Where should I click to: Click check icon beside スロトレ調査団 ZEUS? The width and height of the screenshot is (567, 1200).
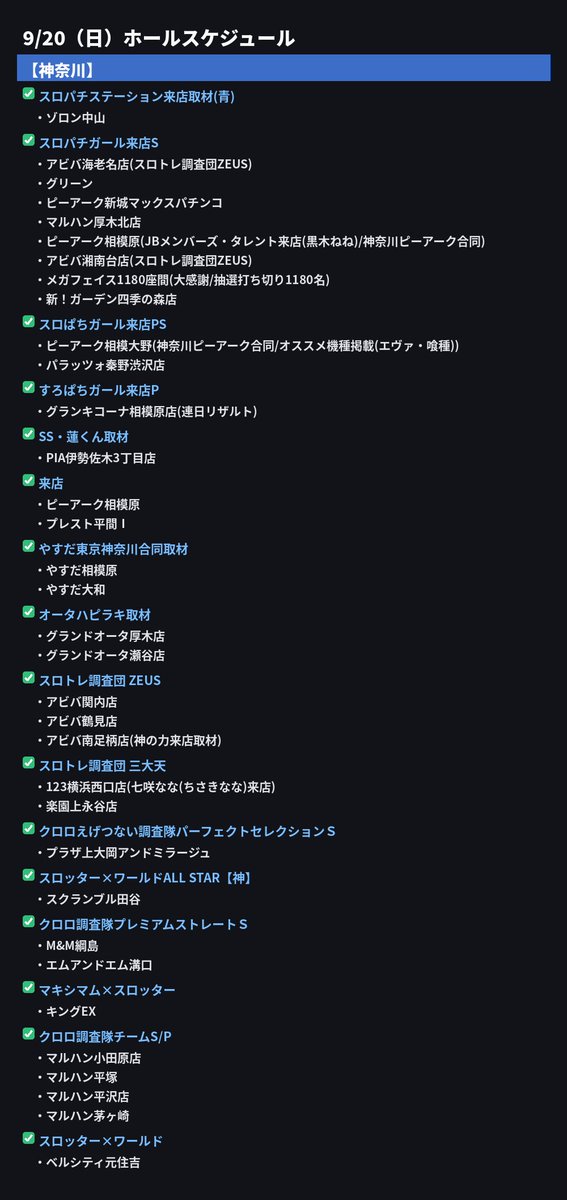coord(28,678)
